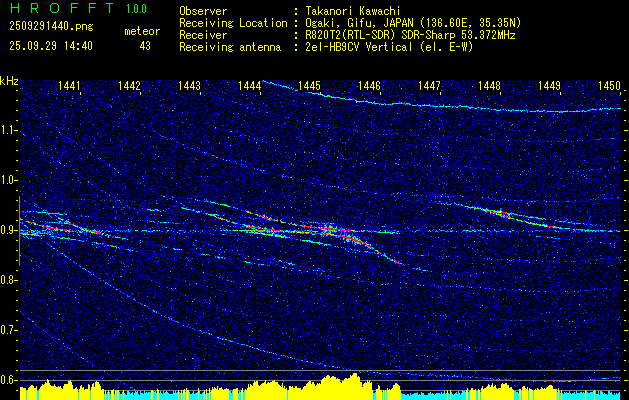Click the 0.8 kHz axis label
Viewport: 629px width, 400px height.
click(8, 280)
